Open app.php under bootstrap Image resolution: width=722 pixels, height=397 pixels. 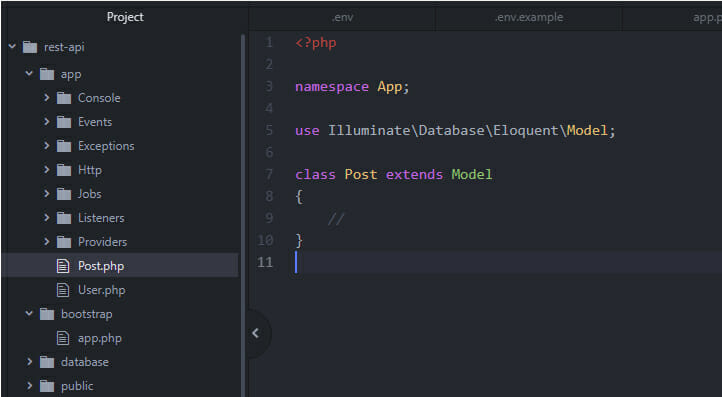[x=99, y=339]
